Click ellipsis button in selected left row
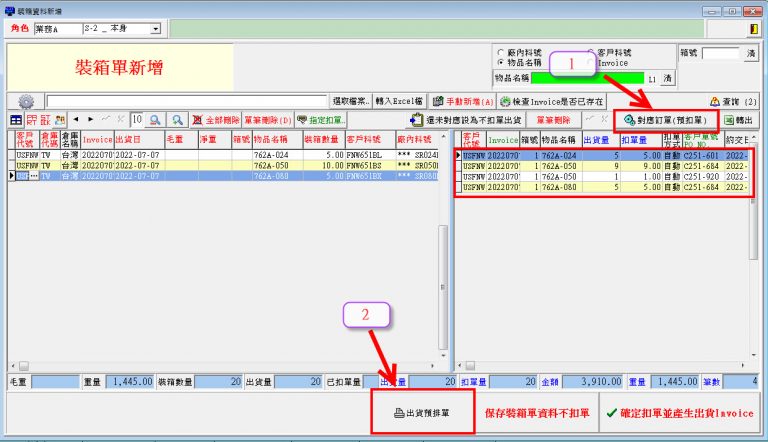 tap(34, 175)
